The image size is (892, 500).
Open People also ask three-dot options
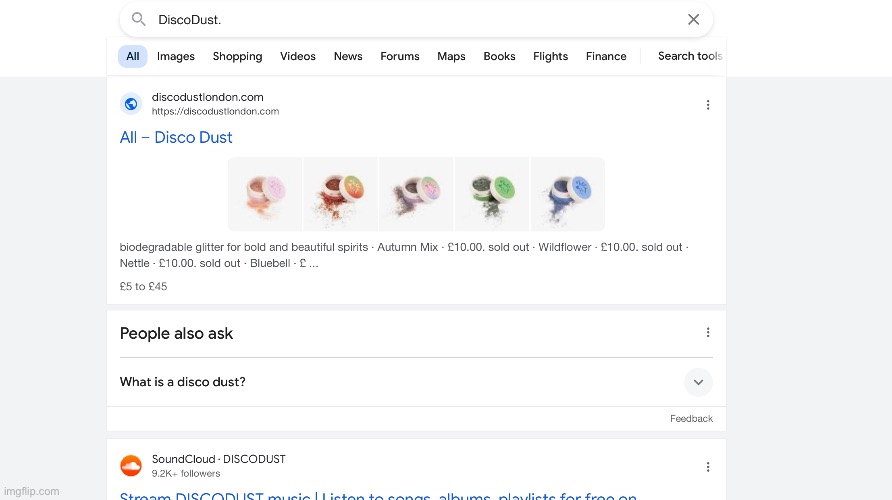click(708, 333)
